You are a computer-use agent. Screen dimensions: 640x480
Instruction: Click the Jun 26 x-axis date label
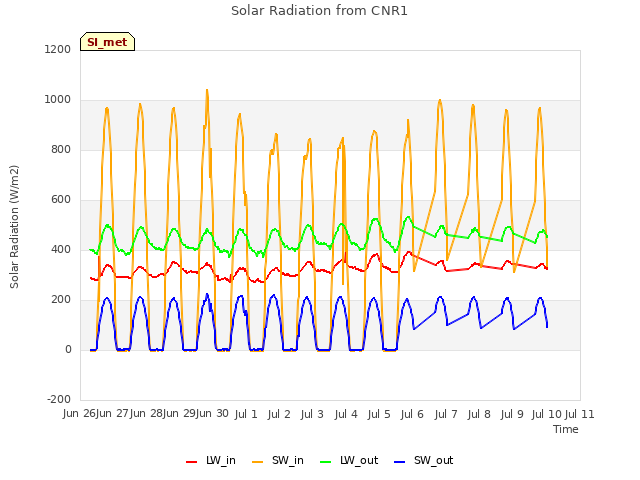pyautogui.click(x=79, y=414)
